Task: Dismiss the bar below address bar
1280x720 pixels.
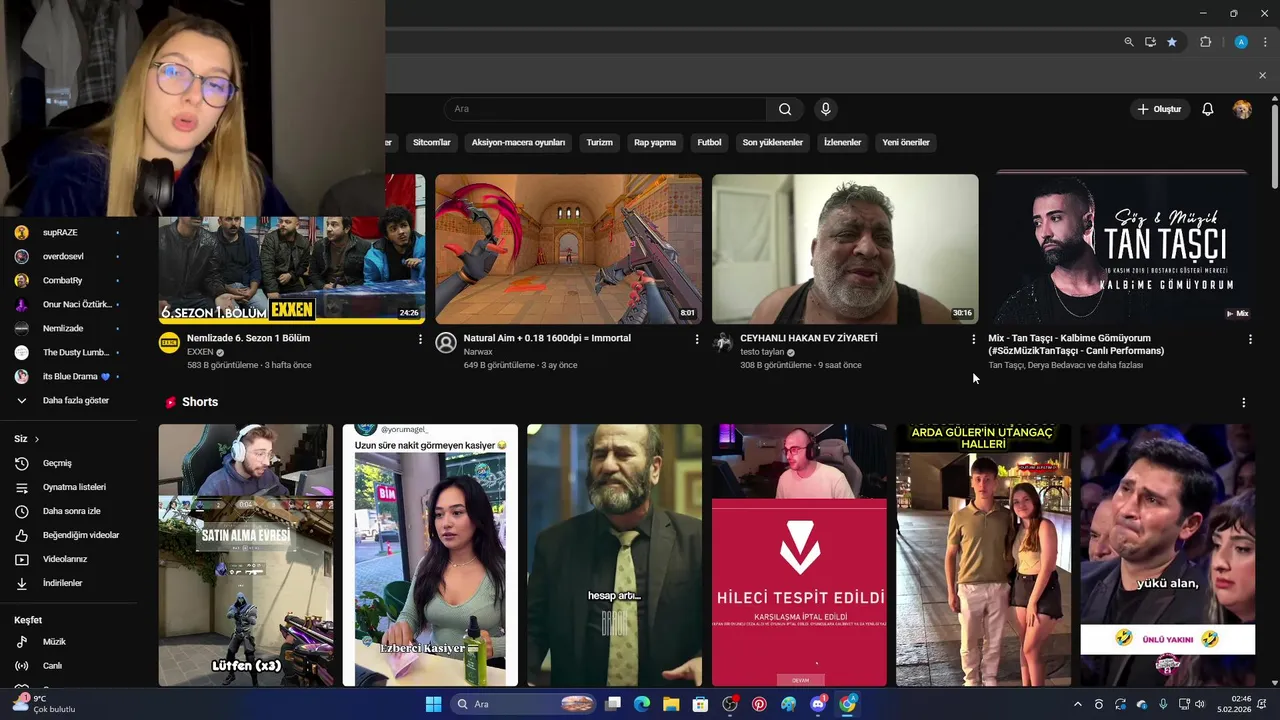Action: pyautogui.click(x=1262, y=75)
